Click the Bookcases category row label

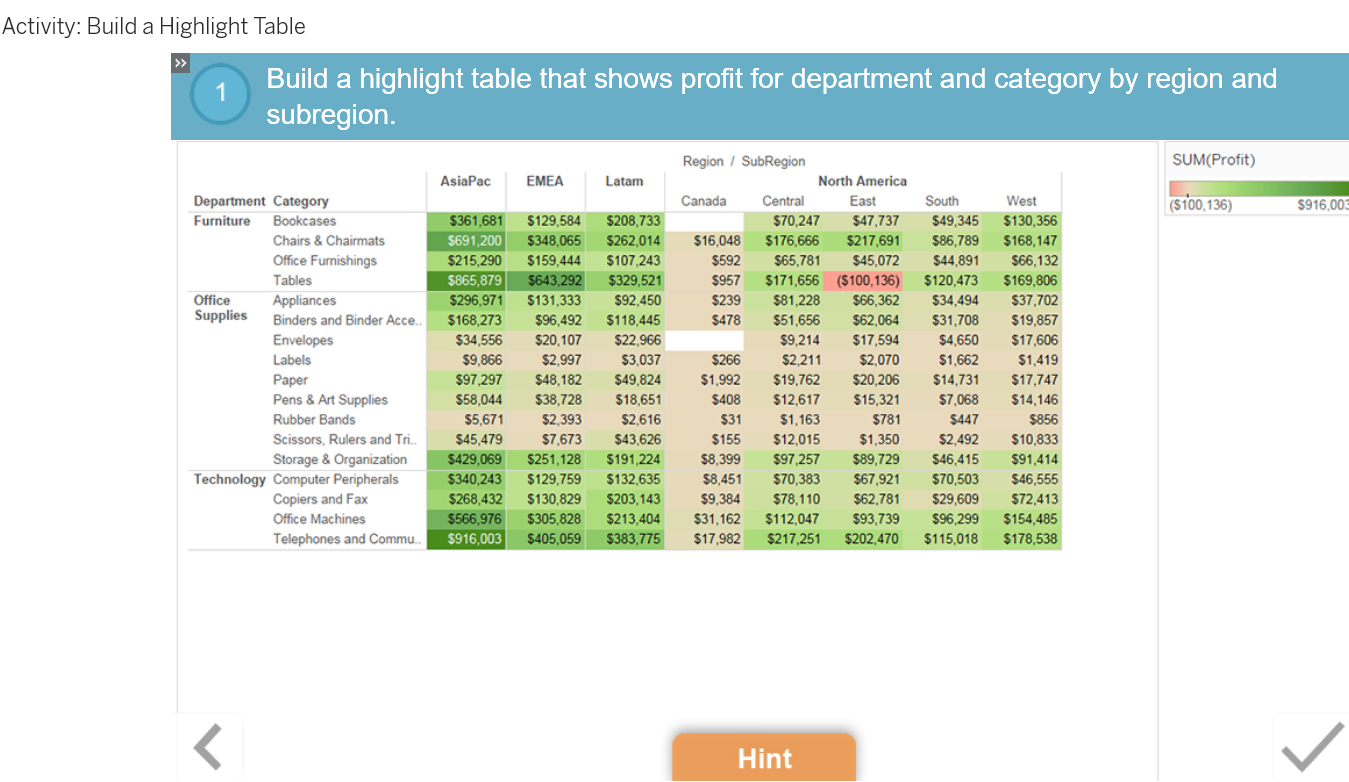[305, 221]
